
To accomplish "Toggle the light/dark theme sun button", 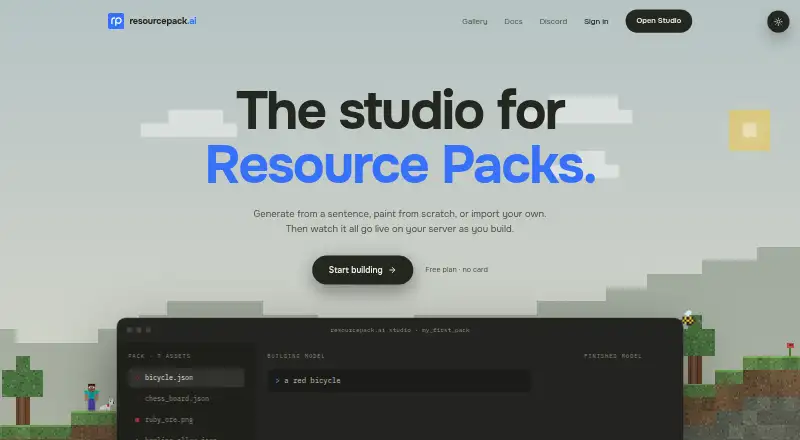I will tap(778, 21).
